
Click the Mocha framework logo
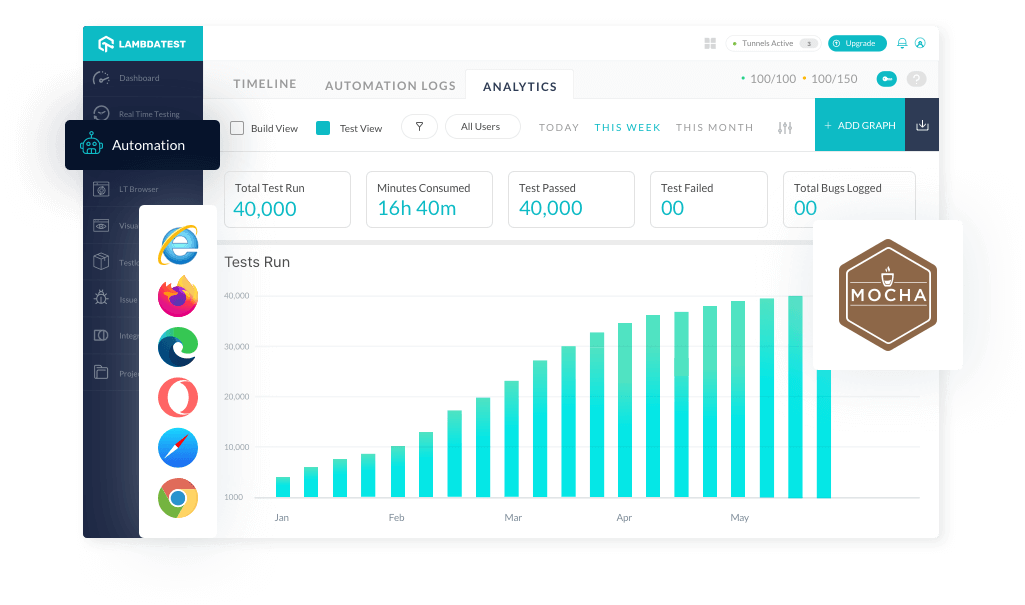click(x=887, y=295)
